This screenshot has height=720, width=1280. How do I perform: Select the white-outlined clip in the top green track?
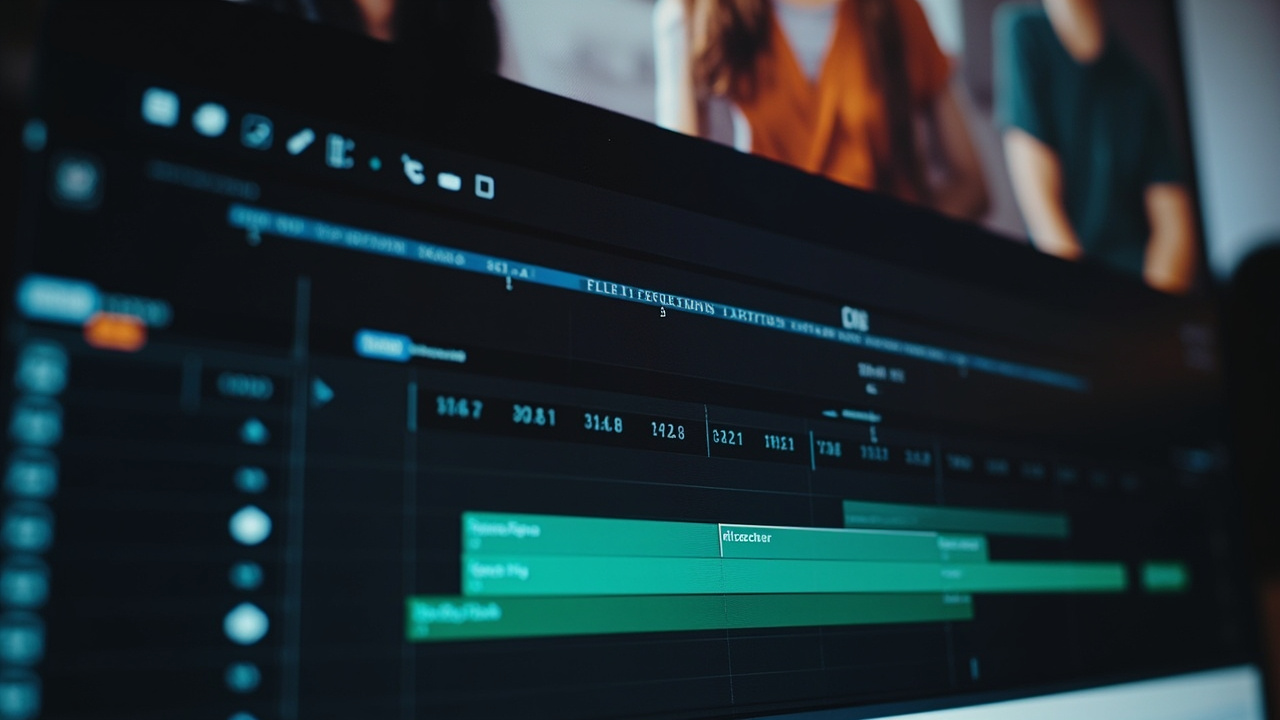pyautogui.click(x=829, y=543)
